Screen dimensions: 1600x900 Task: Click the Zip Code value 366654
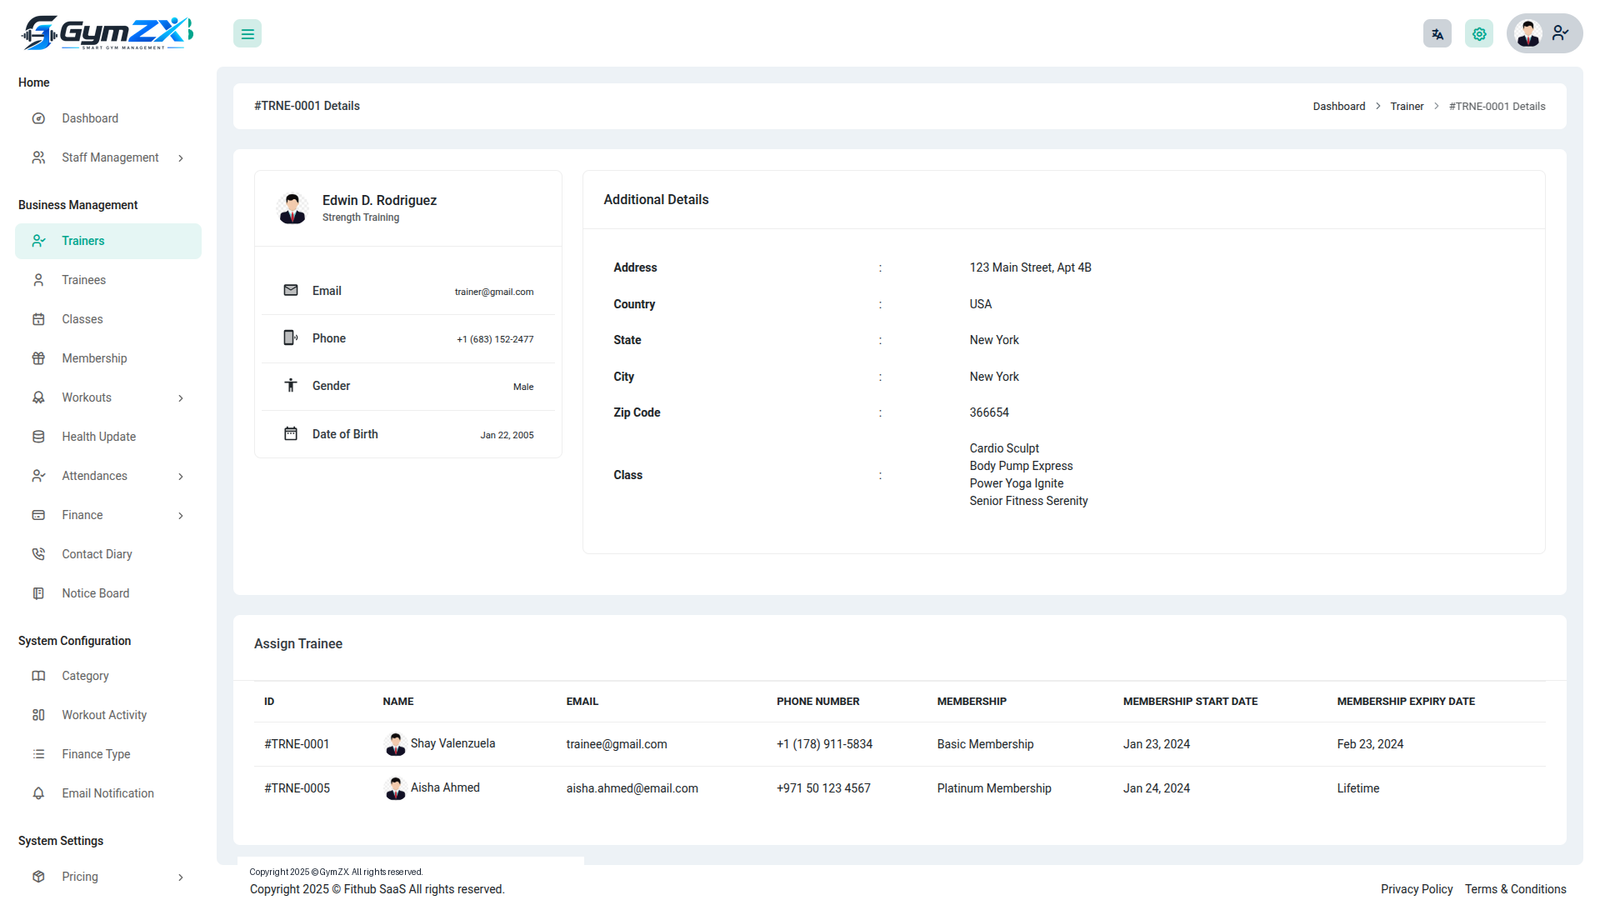click(989, 413)
